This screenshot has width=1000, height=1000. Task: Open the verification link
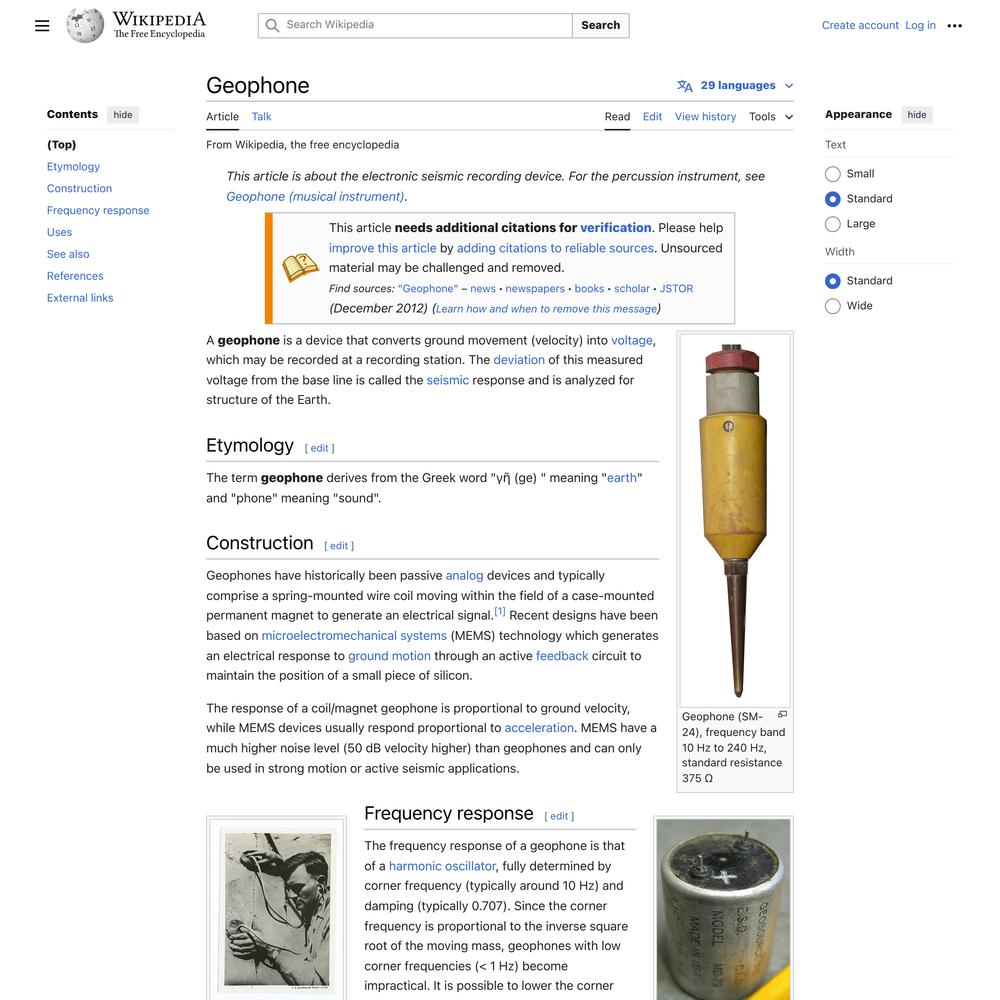pos(615,228)
